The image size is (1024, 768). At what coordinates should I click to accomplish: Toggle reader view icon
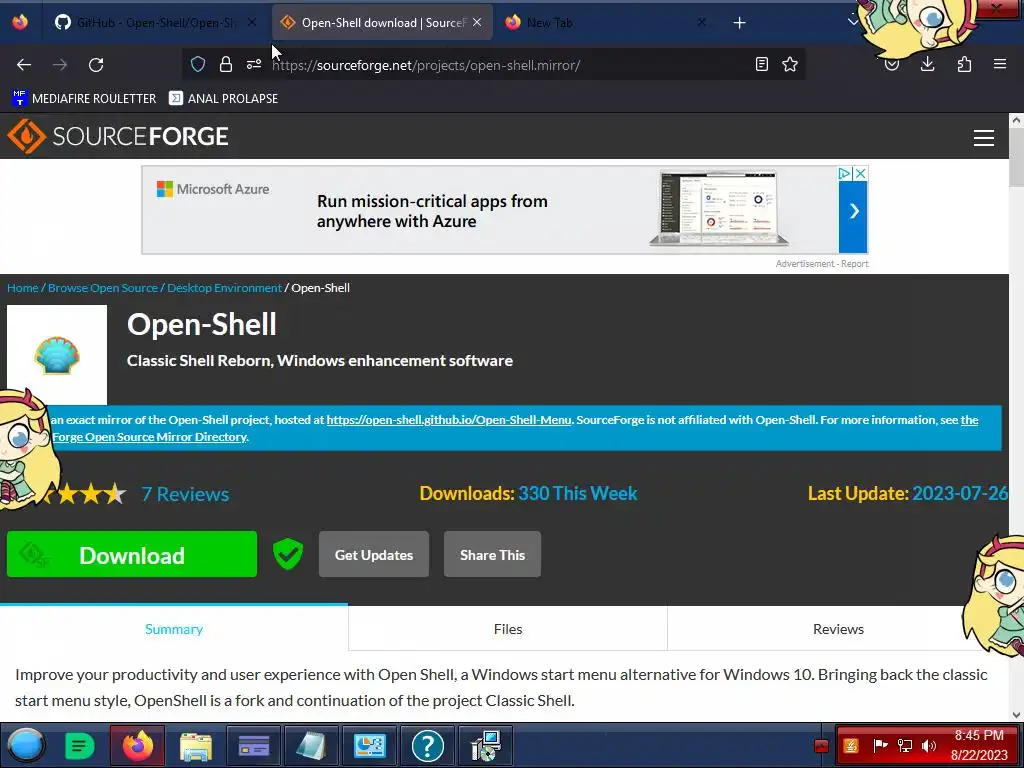coord(761,64)
